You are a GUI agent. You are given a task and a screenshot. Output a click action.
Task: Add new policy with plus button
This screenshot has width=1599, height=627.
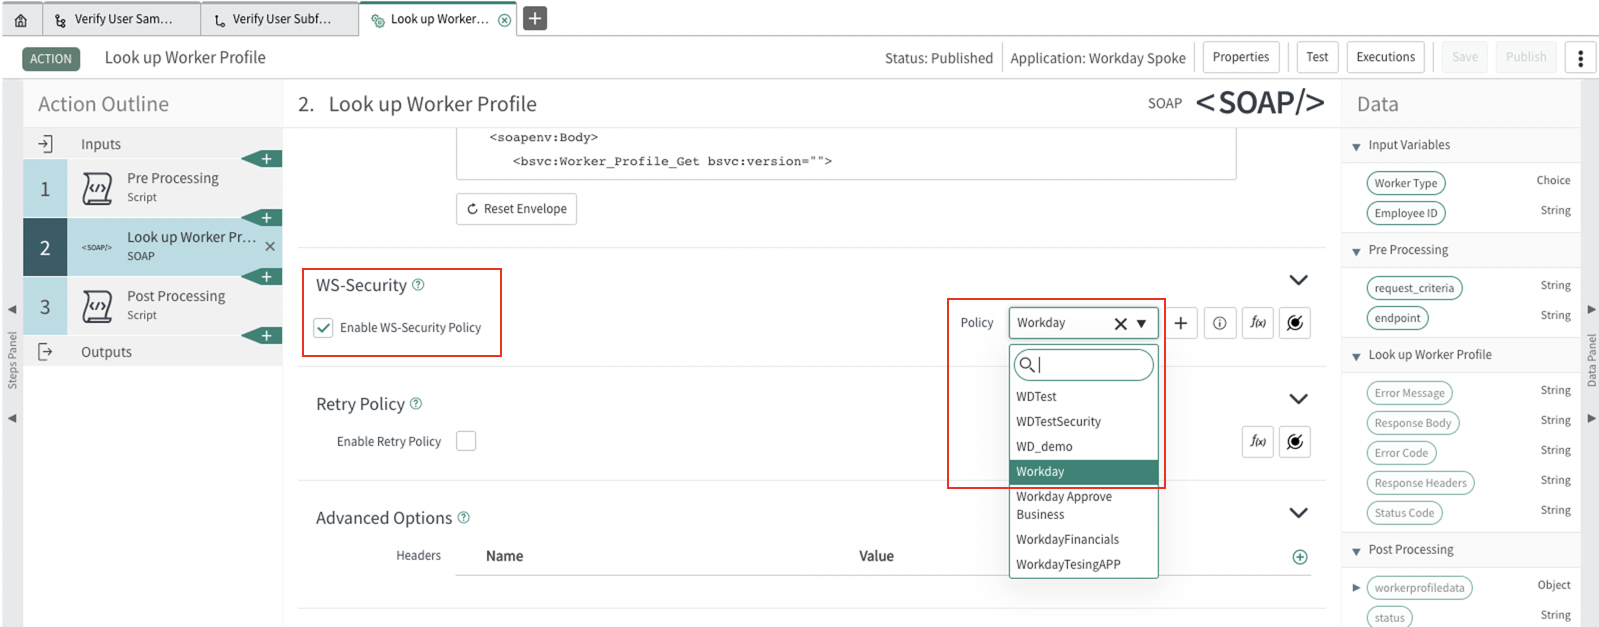tap(1180, 323)
